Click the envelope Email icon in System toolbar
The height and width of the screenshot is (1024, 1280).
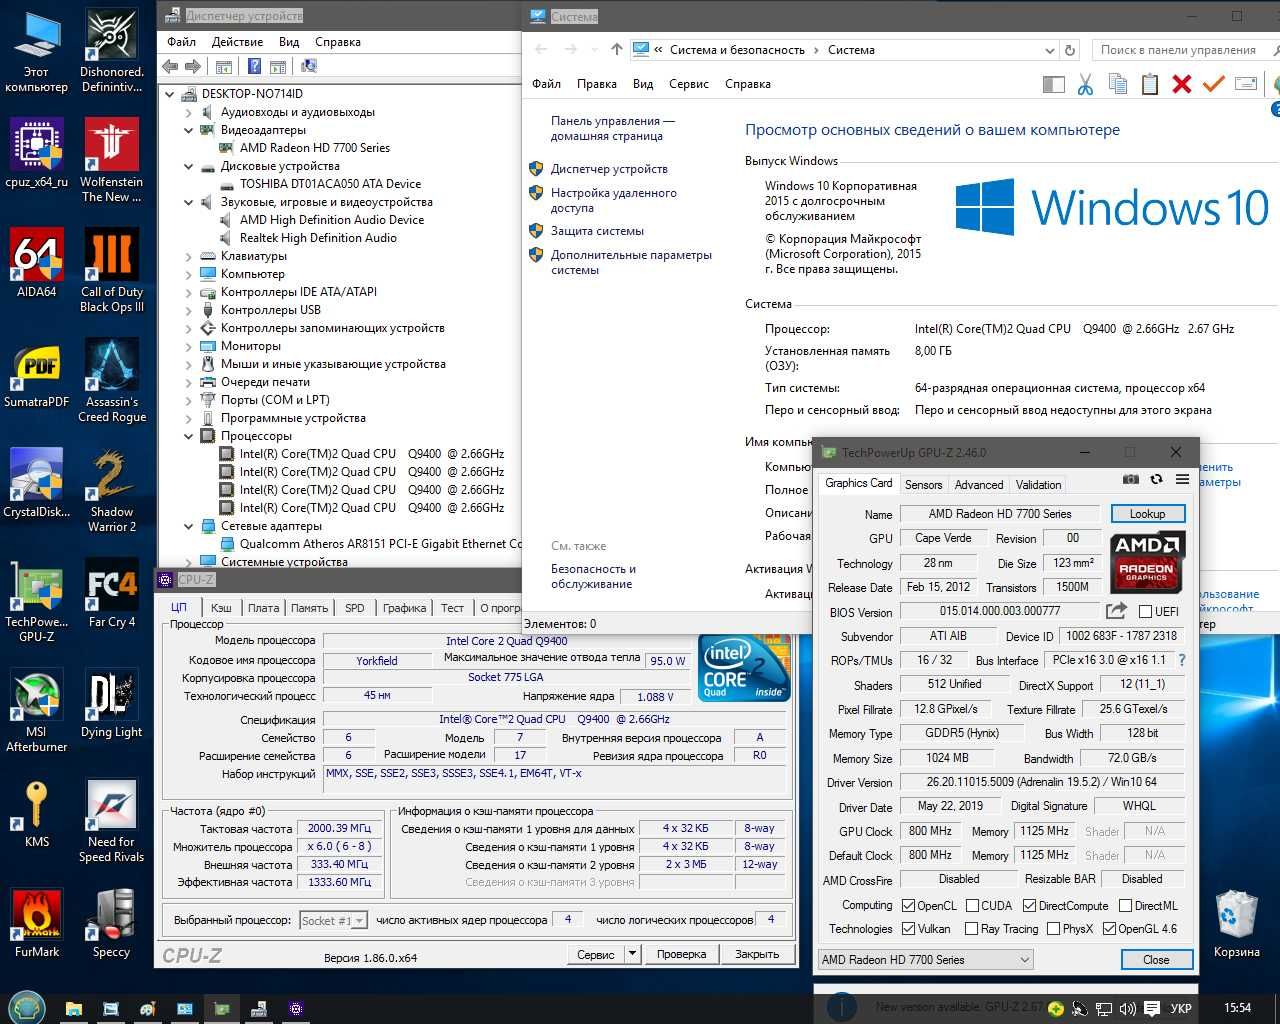click(1246, 84)
